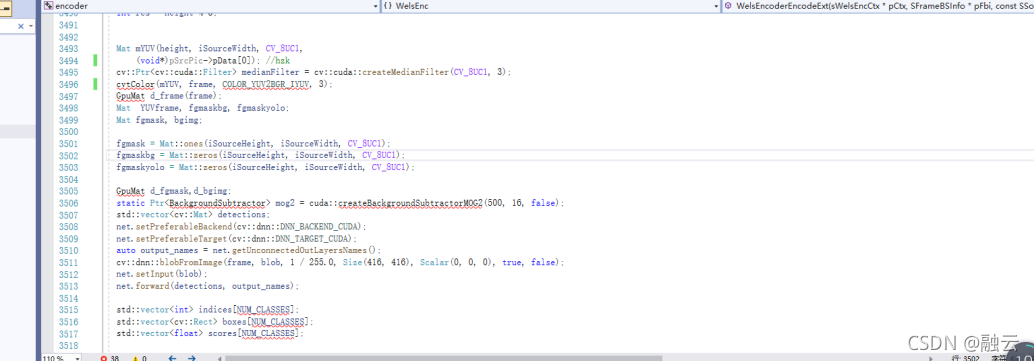
Task: Click 'Mat mYUV(height, iSourceWidth' code line
Action: click(209, 49)
